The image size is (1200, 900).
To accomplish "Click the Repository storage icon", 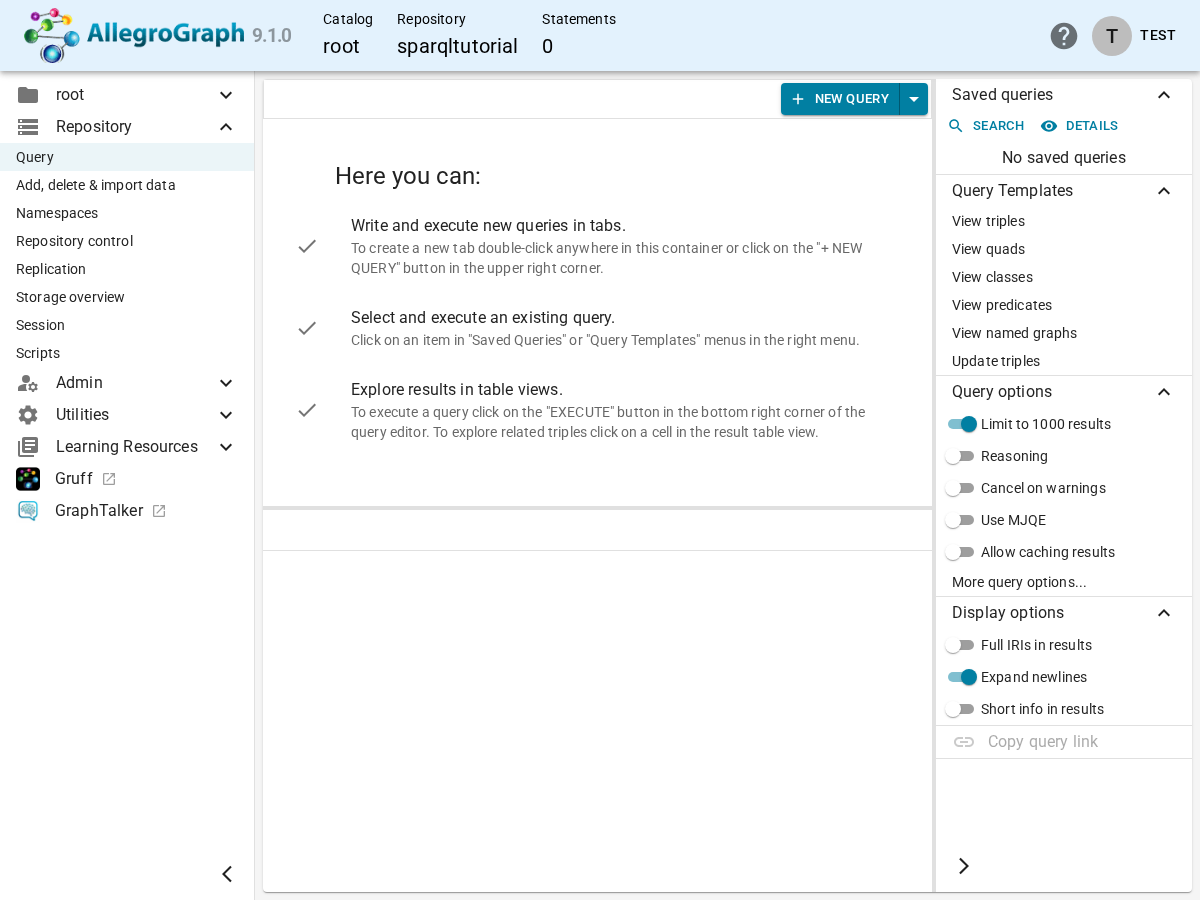I will pyautogui.click(x=28, y=127).
